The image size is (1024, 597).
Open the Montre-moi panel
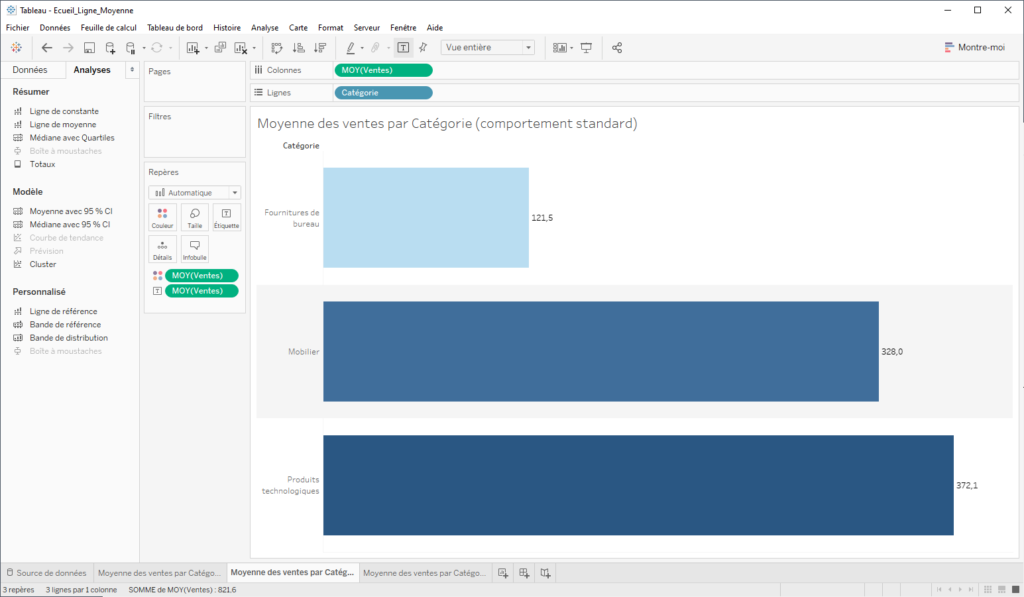tap(974, 47)
